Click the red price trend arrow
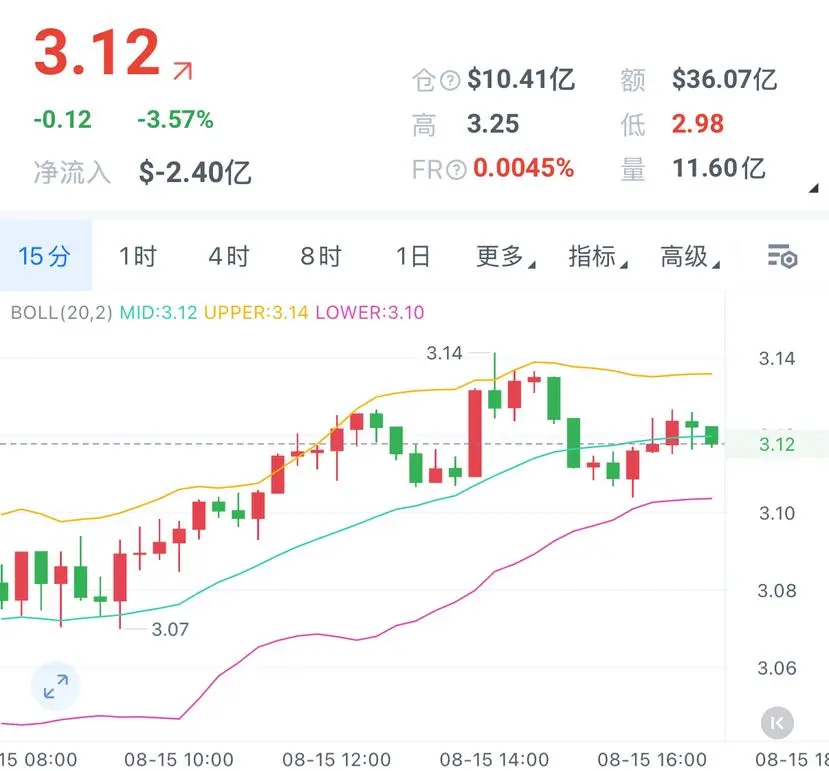 (182, 71)
